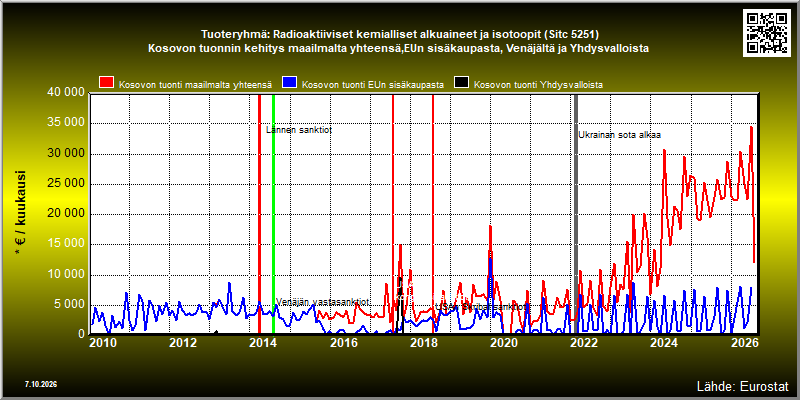800x400 pixels.
Task: Click the x-axis year 2012
Action: (x=183, y=342)
